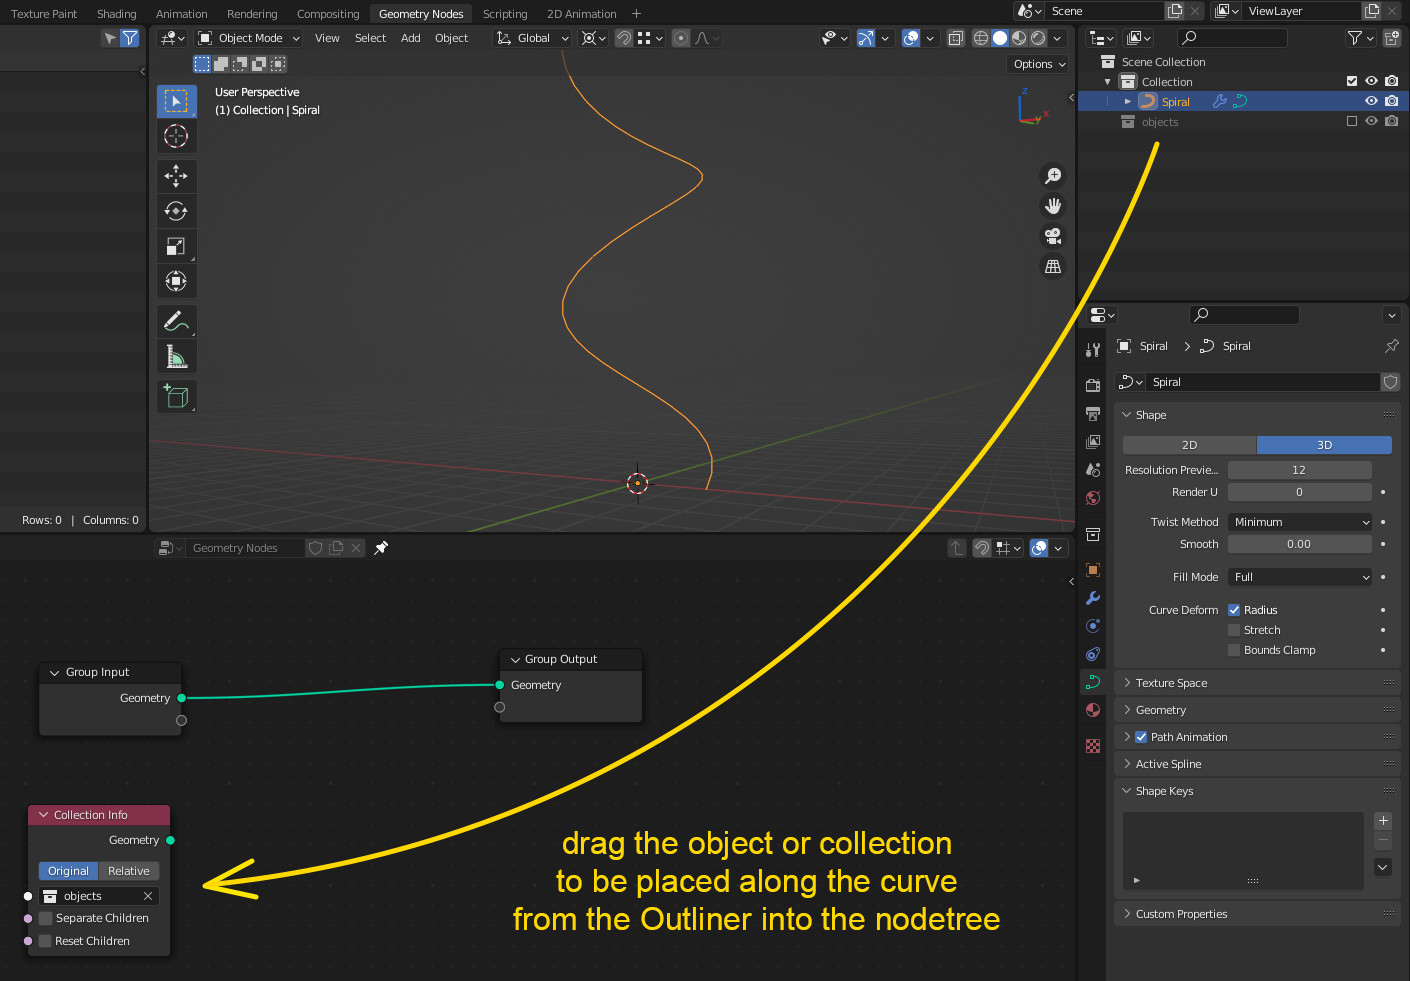Viewport: 1410px width, 981px height.
Task: Switch curve shape to 2D
Action: point(1188,444)
